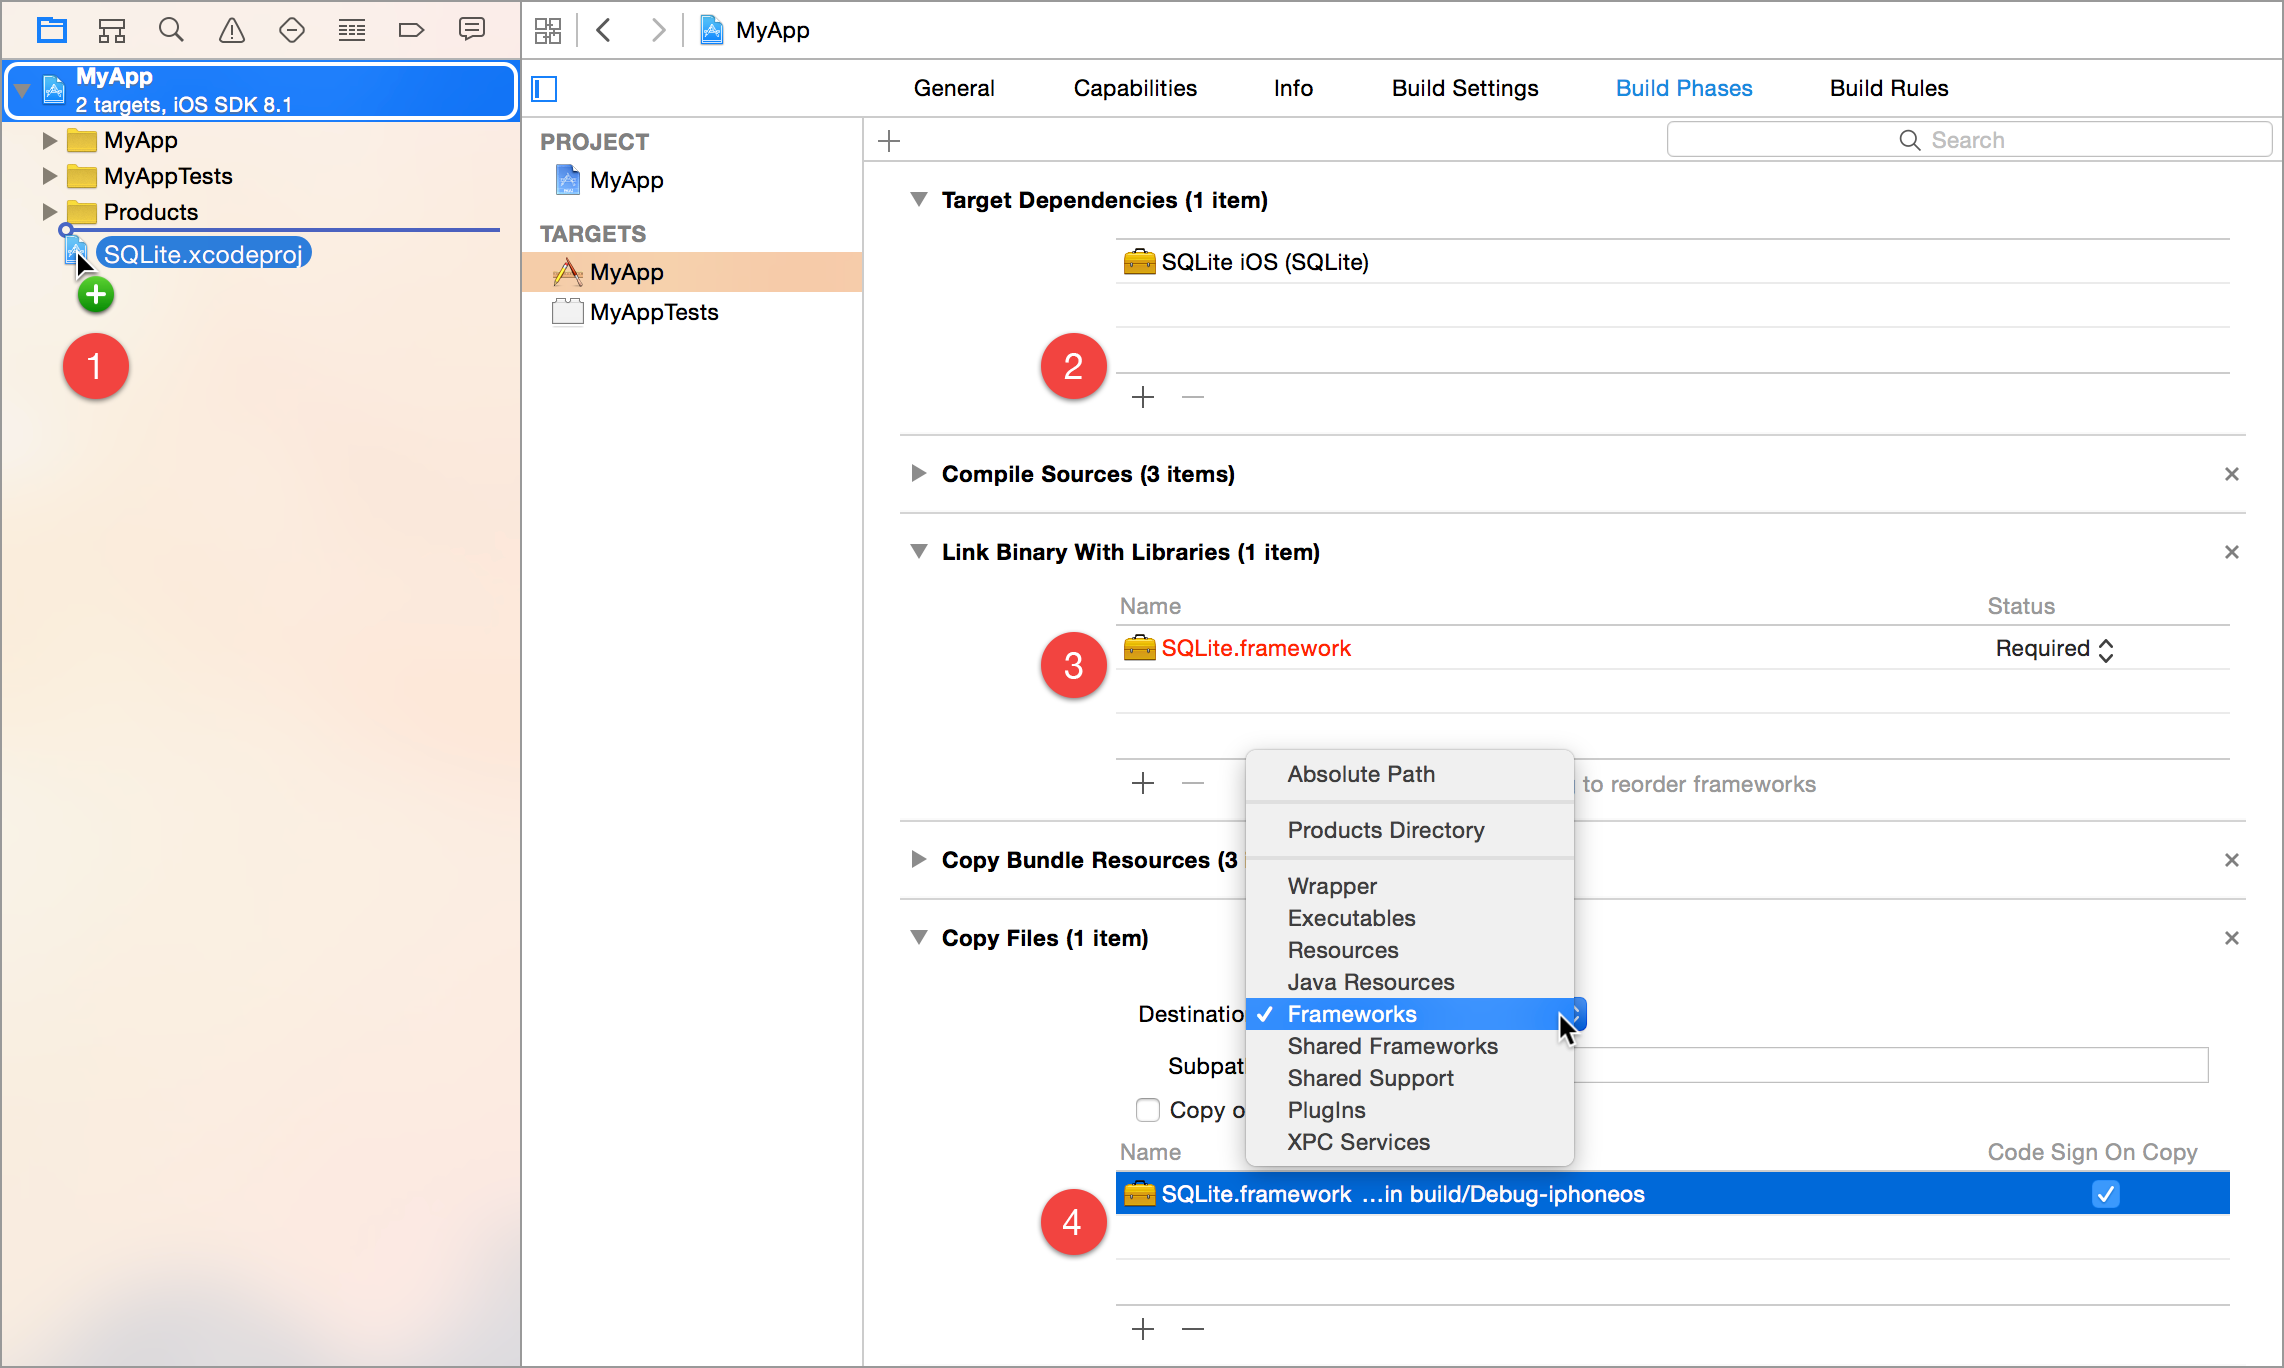Open the report navigator speech-bubble icon
Screen dimensions: 2284x1368
click(x=471, y=30)
